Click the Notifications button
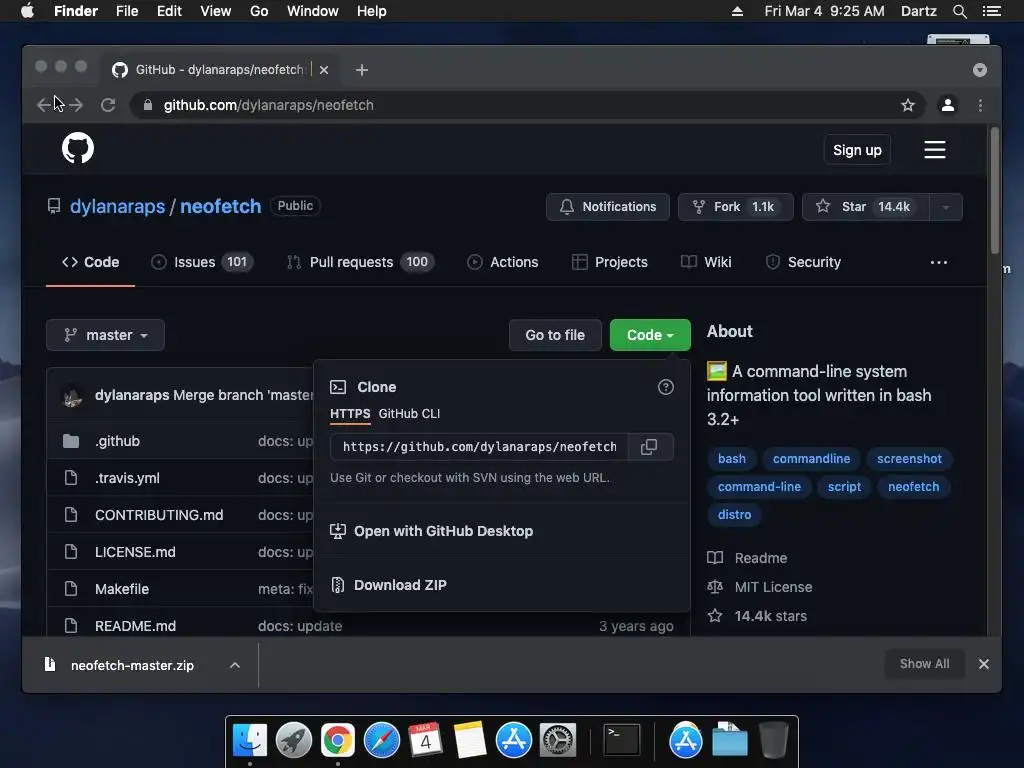1024x768 pixels. [607, 207]
